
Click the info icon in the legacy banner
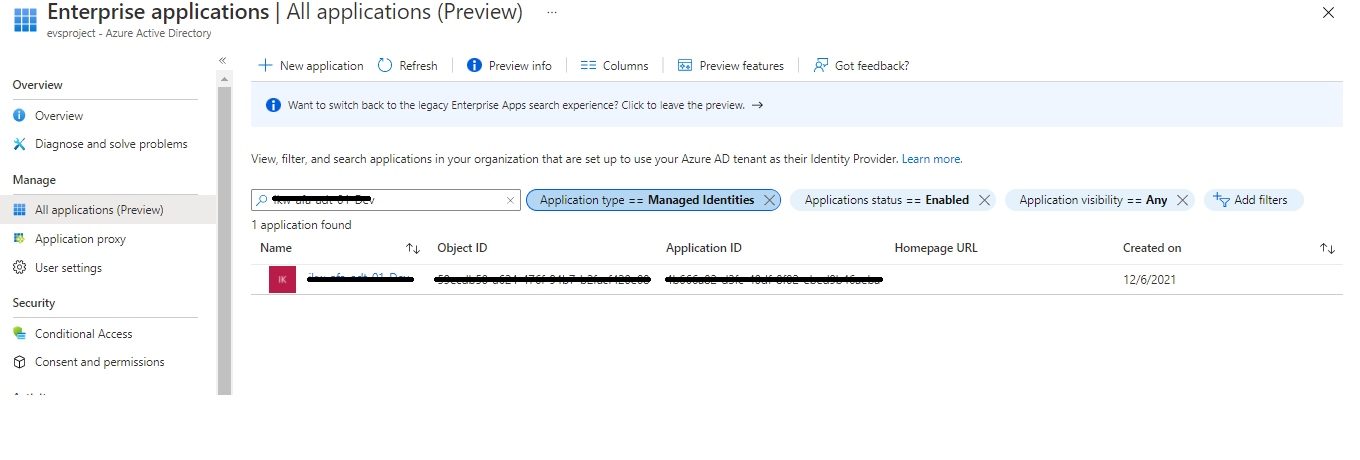(273, 105)
